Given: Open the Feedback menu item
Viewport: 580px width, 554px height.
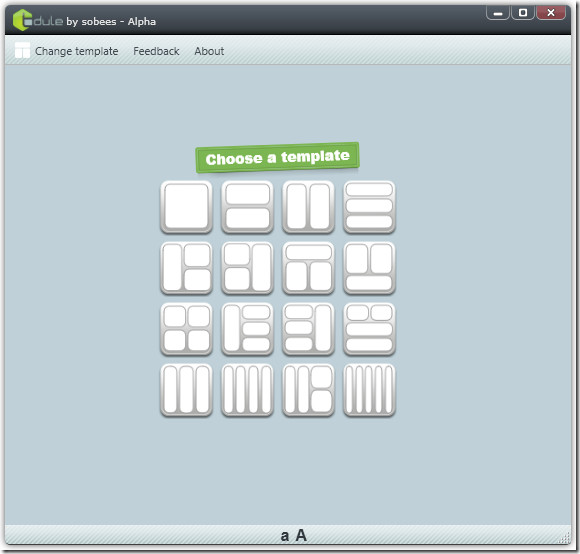Looking at the screenshot, I should 156,51.
